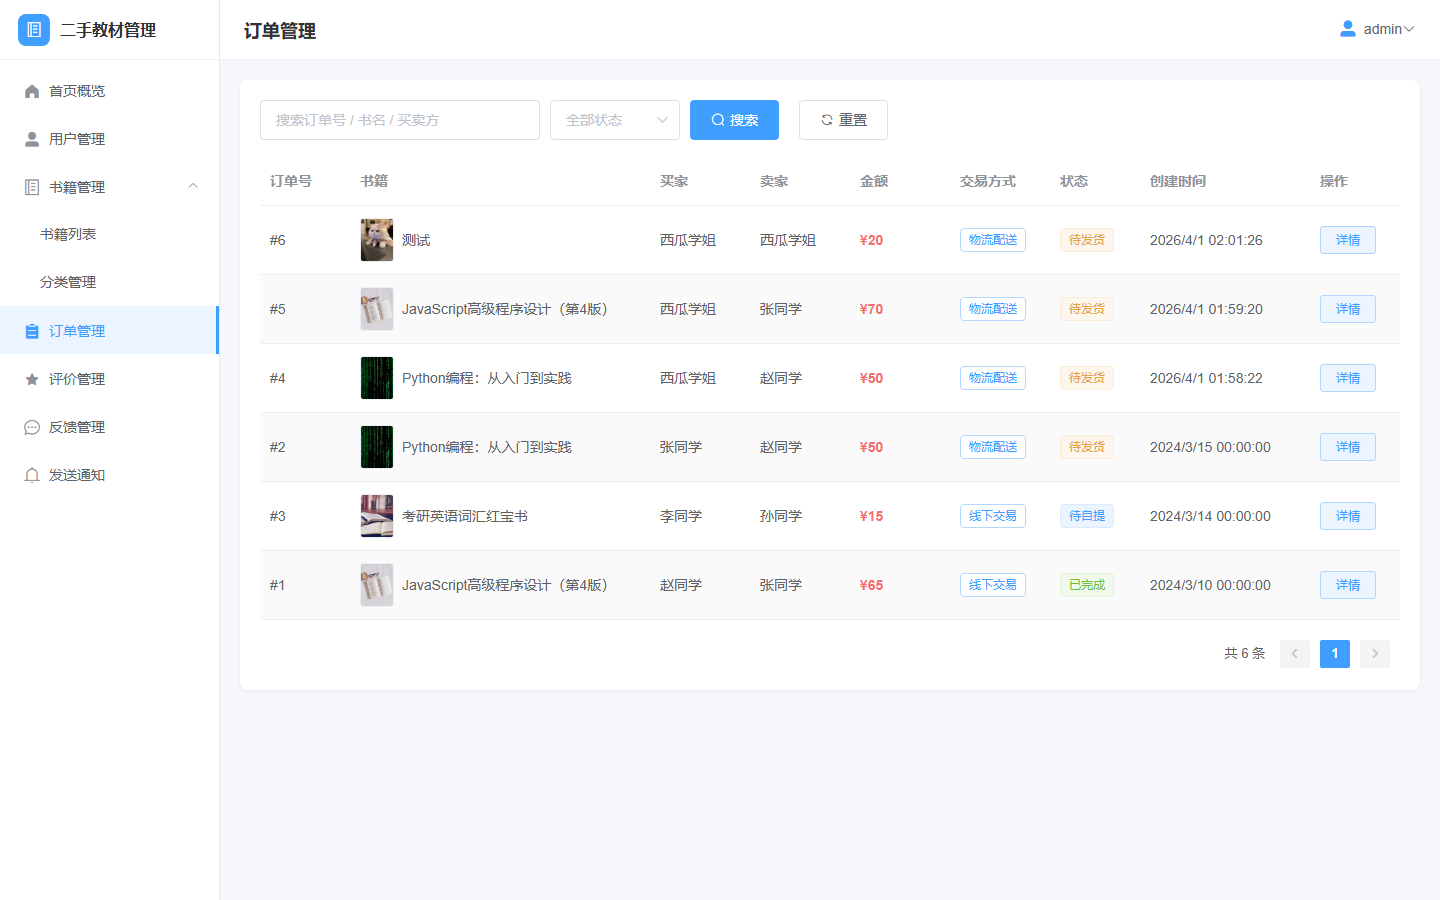
Task: Click the ¥70 amount in order #5
Action: (x=871, y=309)
